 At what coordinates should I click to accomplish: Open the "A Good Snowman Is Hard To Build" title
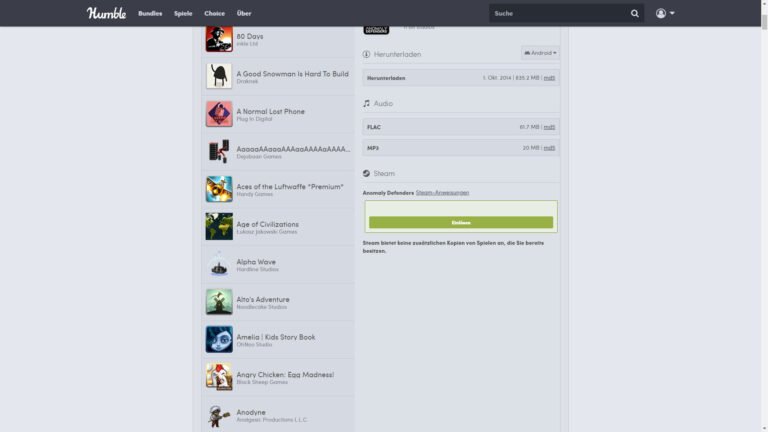pos(292,74)
